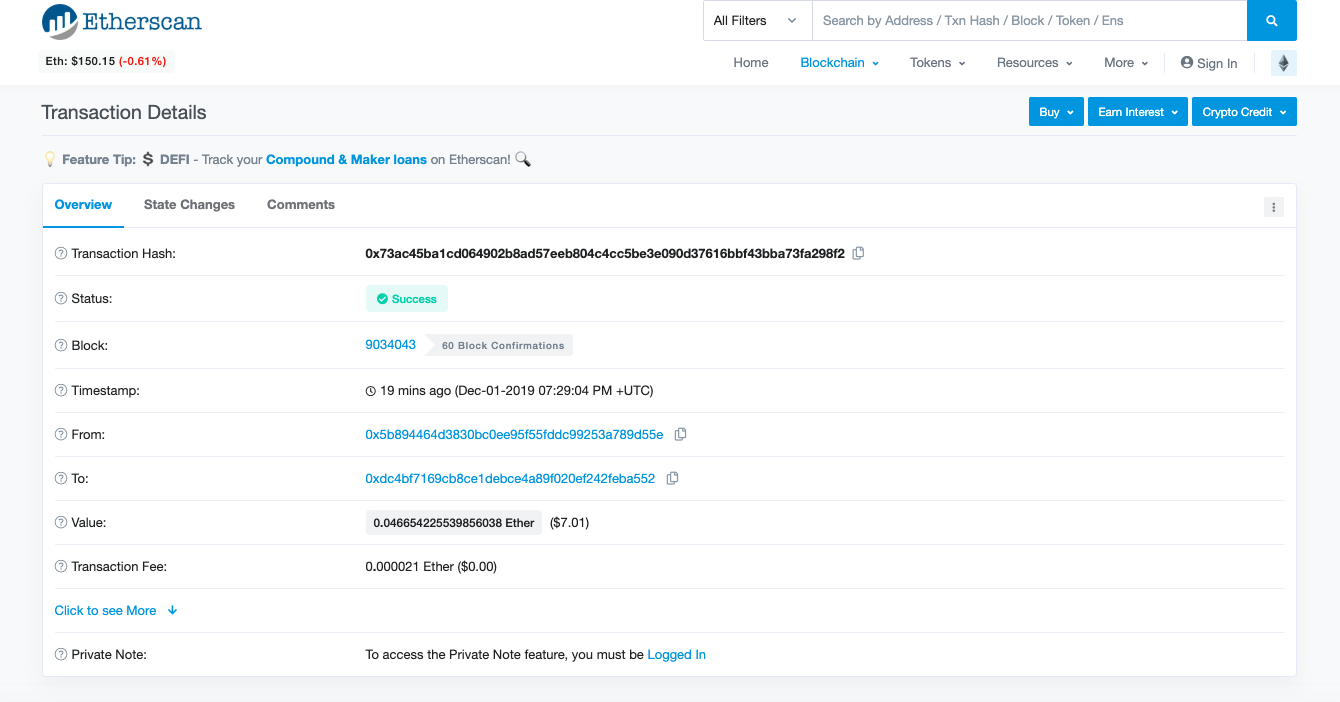Click the Etherscan logo
The image size is (1340, 702).
click(x=121, y=22)
